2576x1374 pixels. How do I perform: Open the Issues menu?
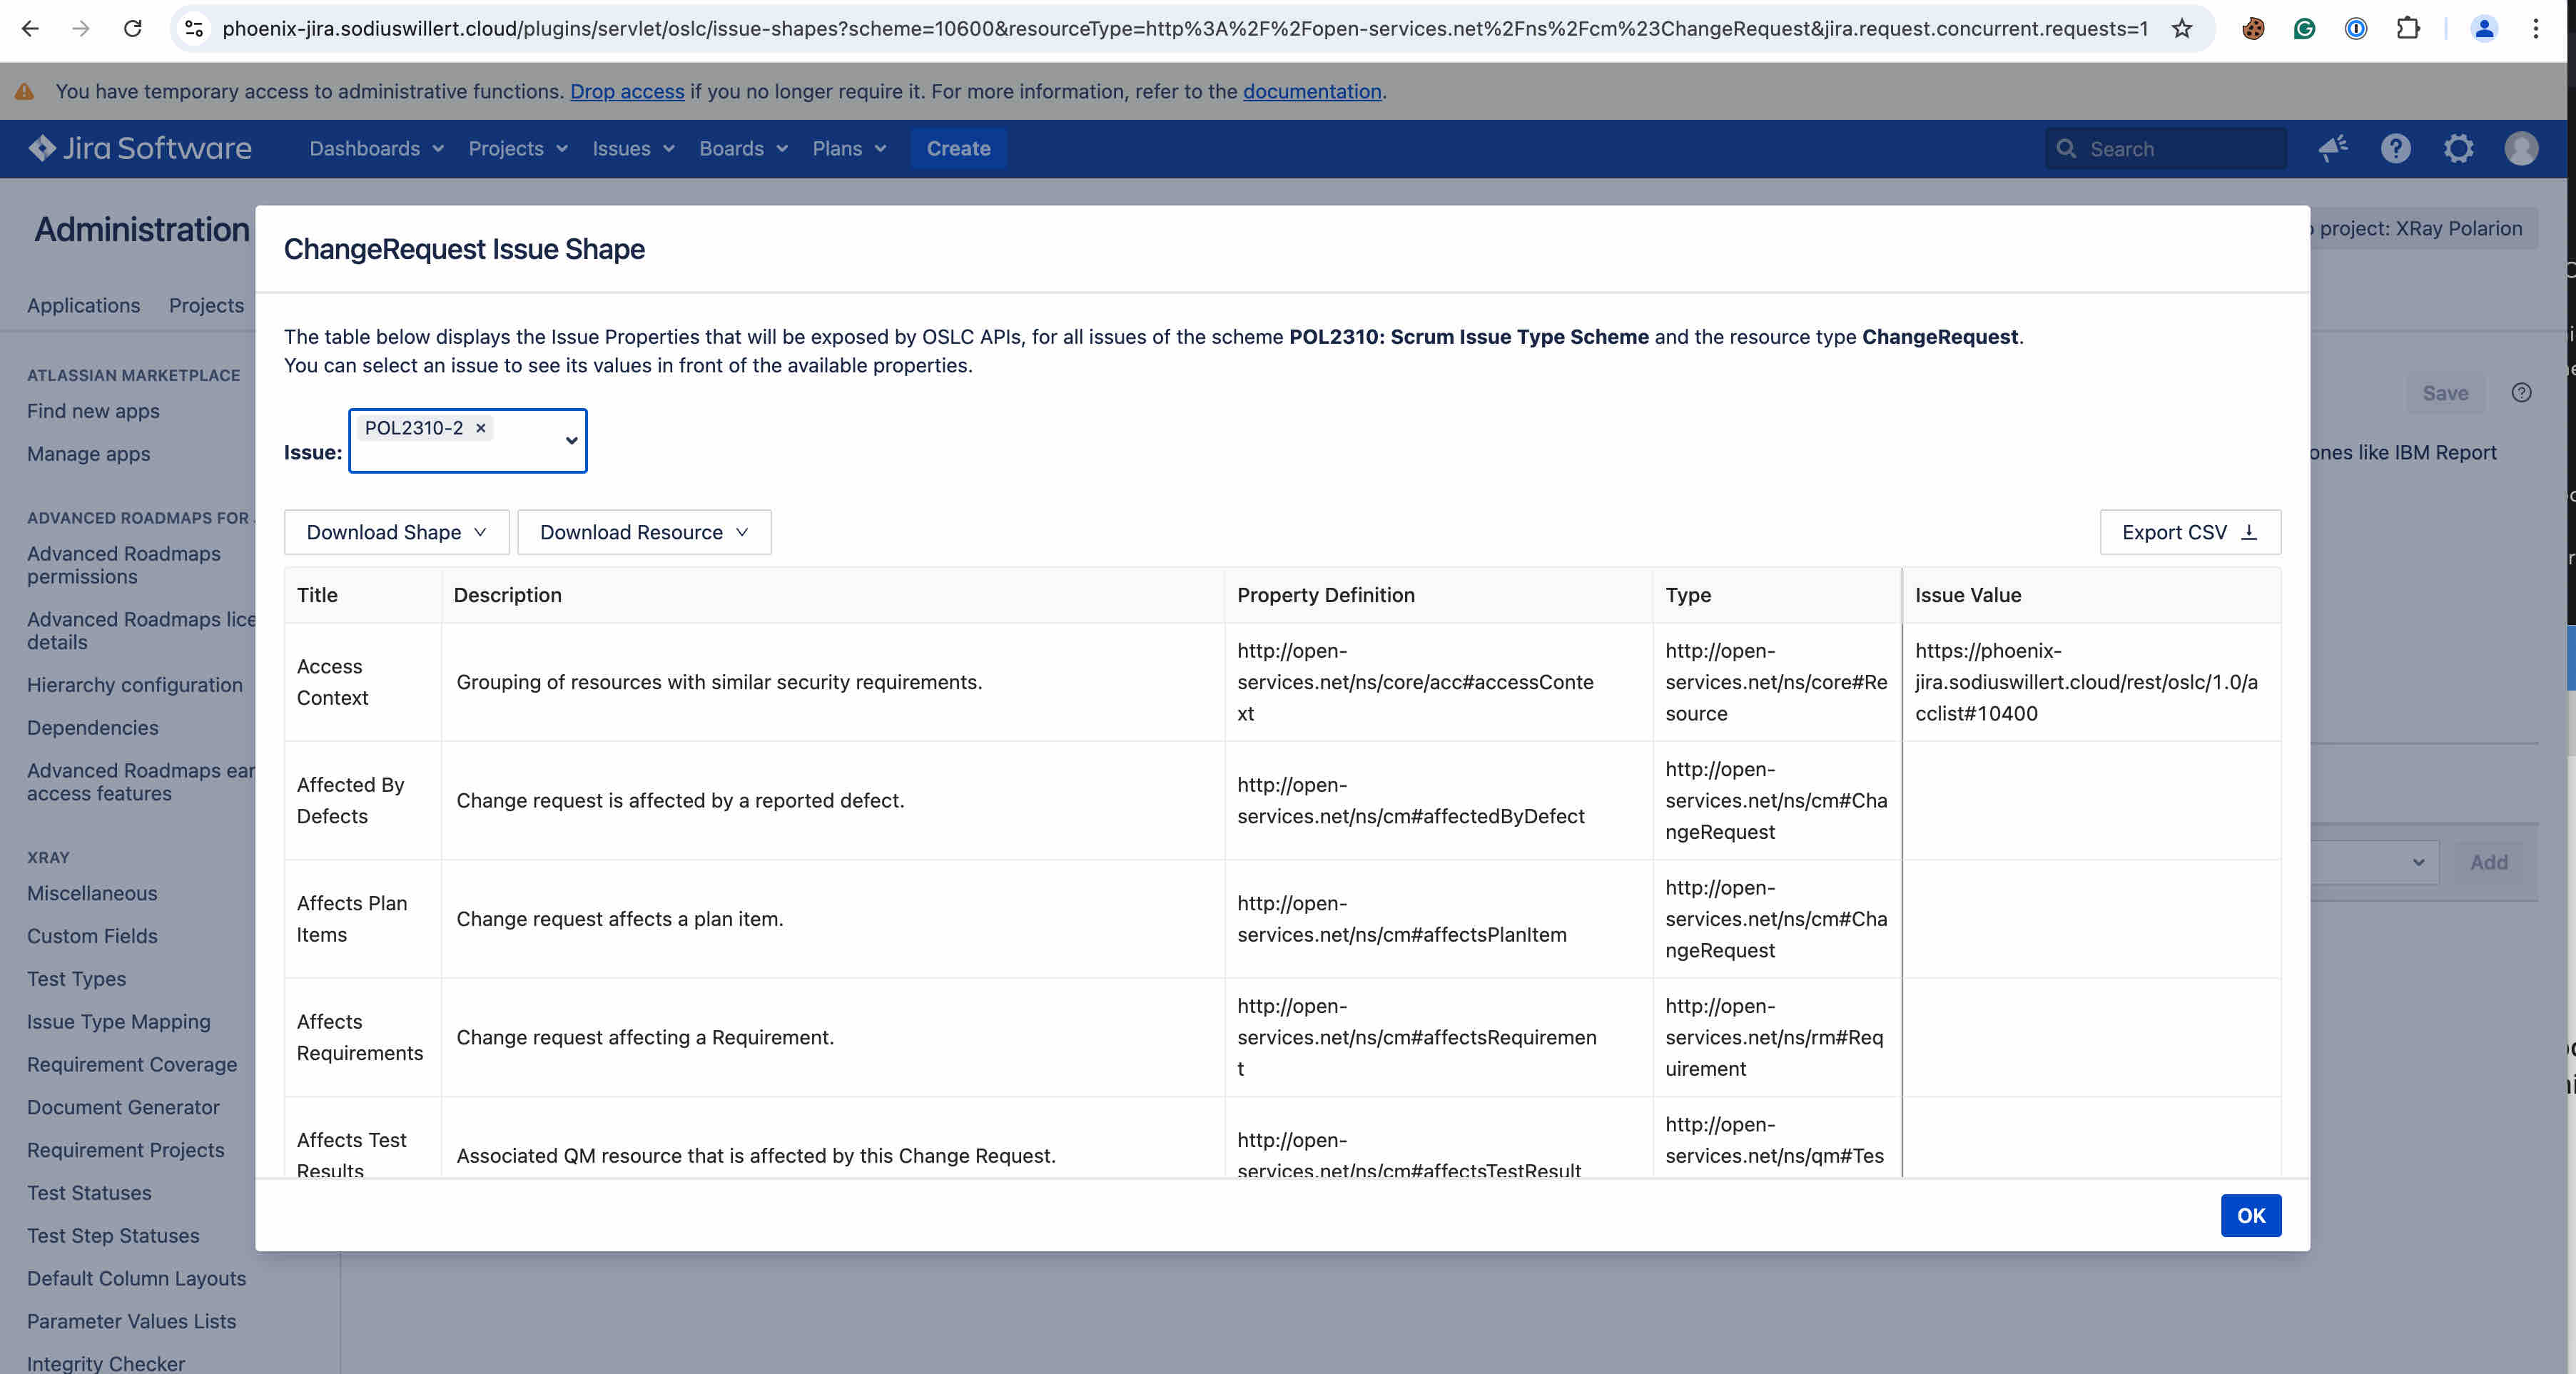point(633,149)
